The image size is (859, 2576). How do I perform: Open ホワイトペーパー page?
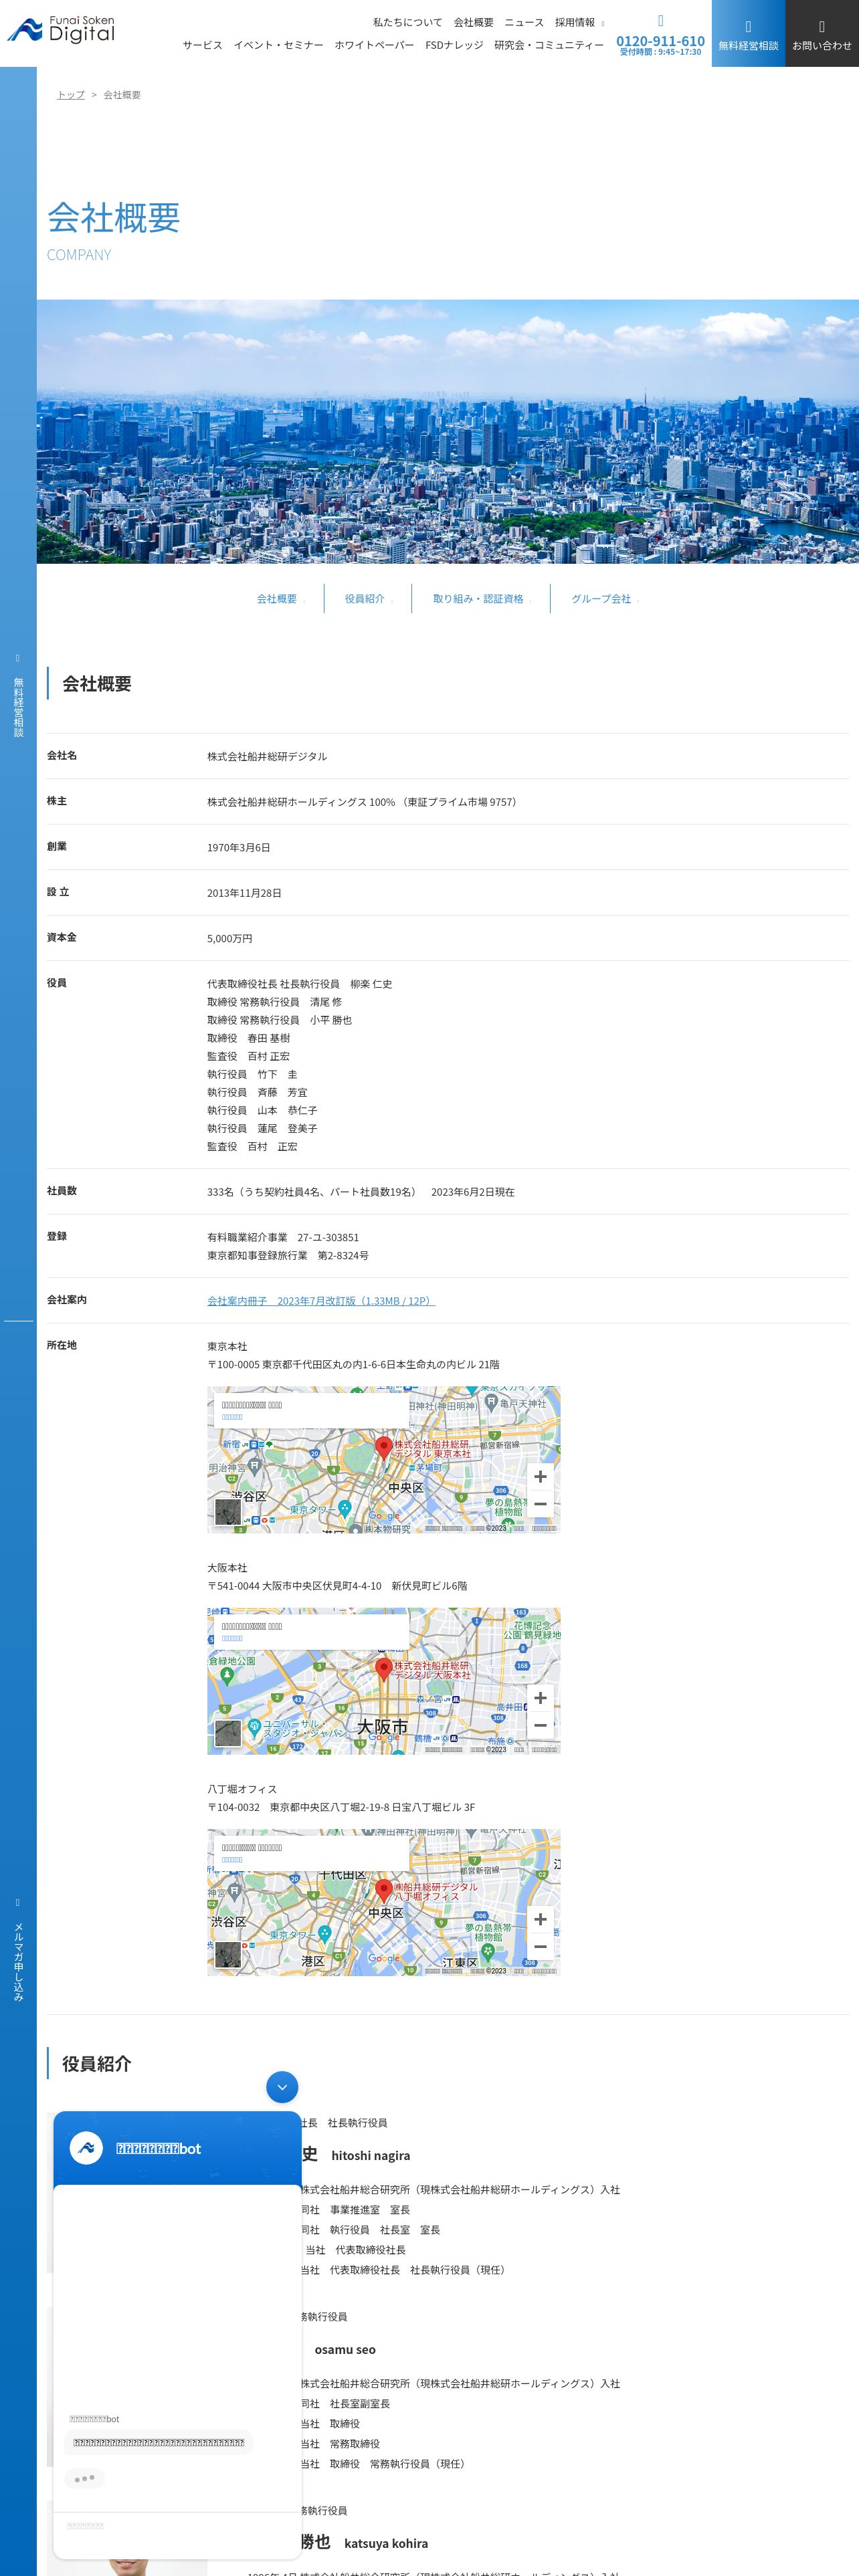(374, 45)
